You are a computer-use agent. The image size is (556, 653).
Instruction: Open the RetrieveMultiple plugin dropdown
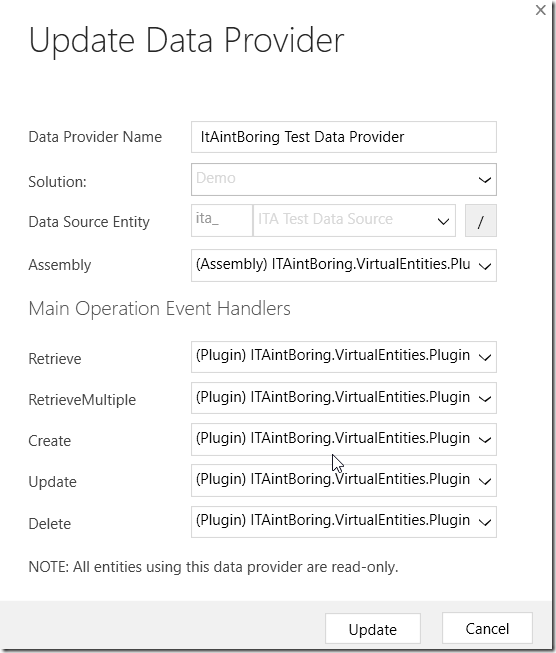[x=344, y=398]
